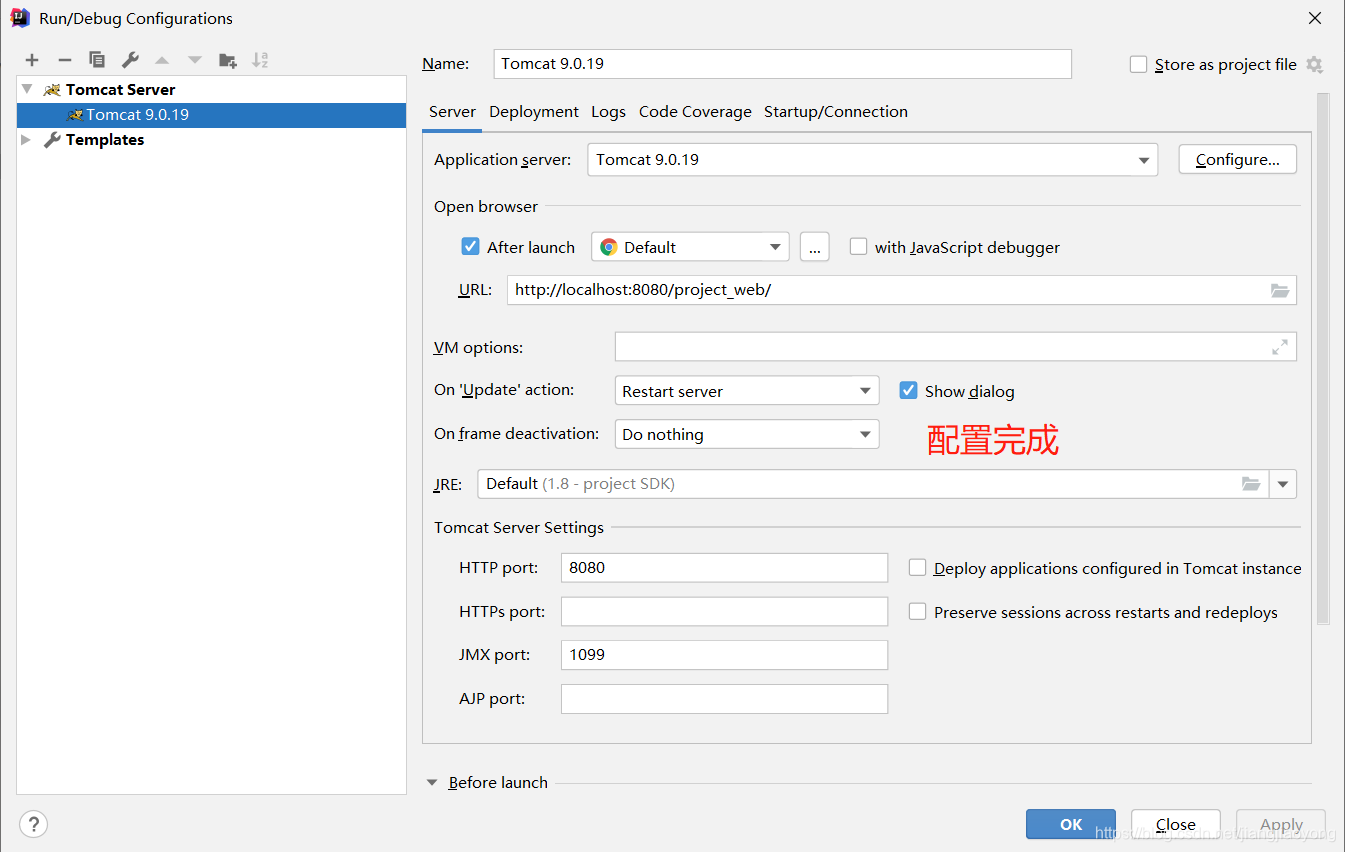
Task: Click the Close button
Action: (x=1176, y=824)
